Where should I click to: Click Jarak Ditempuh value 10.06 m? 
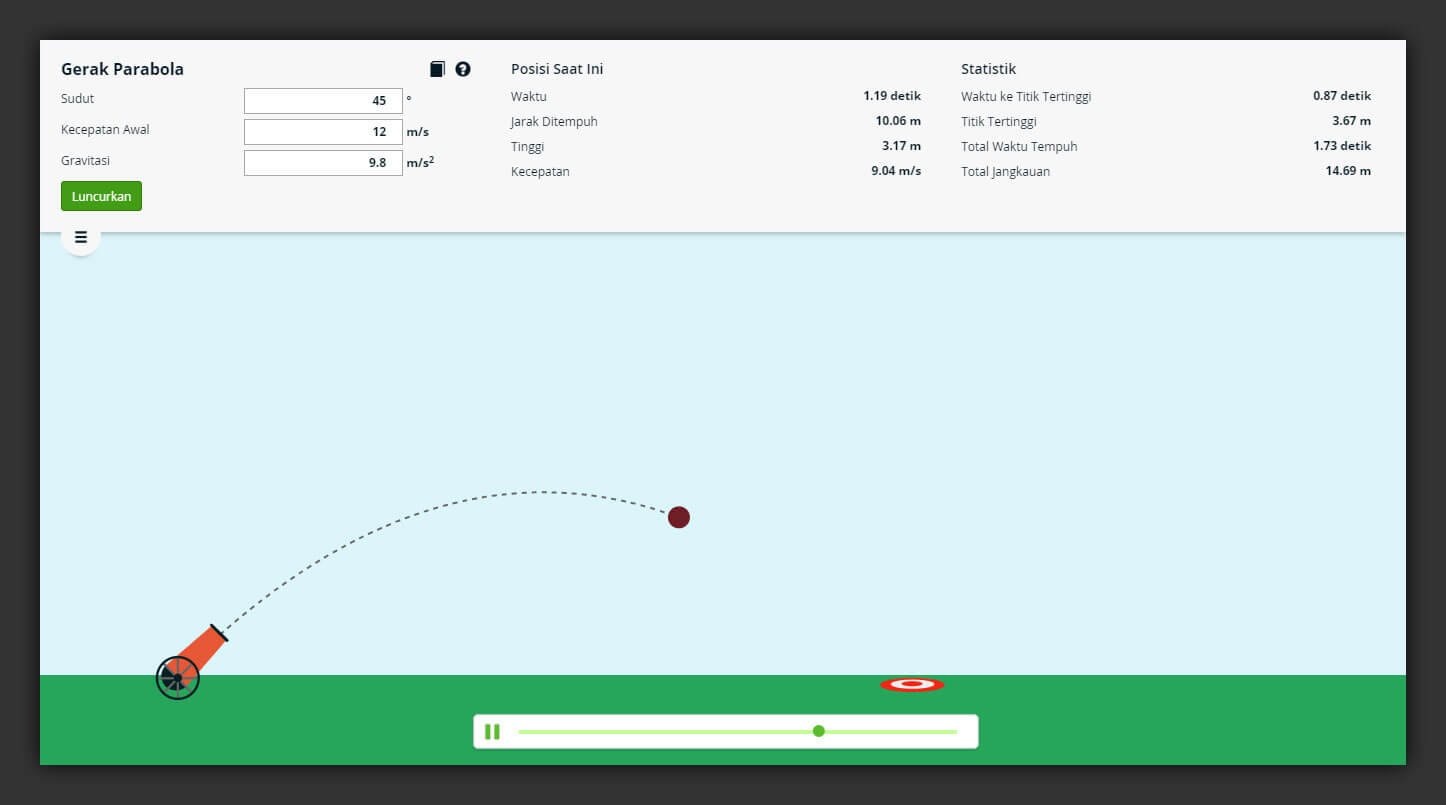pyautogui.click(x=898, y=121)
